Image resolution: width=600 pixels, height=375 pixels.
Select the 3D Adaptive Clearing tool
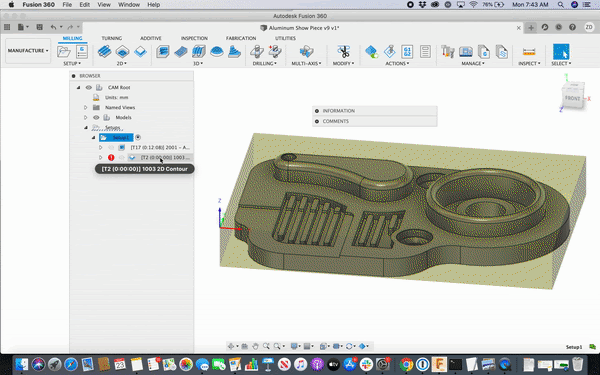[x=163, y=52]
